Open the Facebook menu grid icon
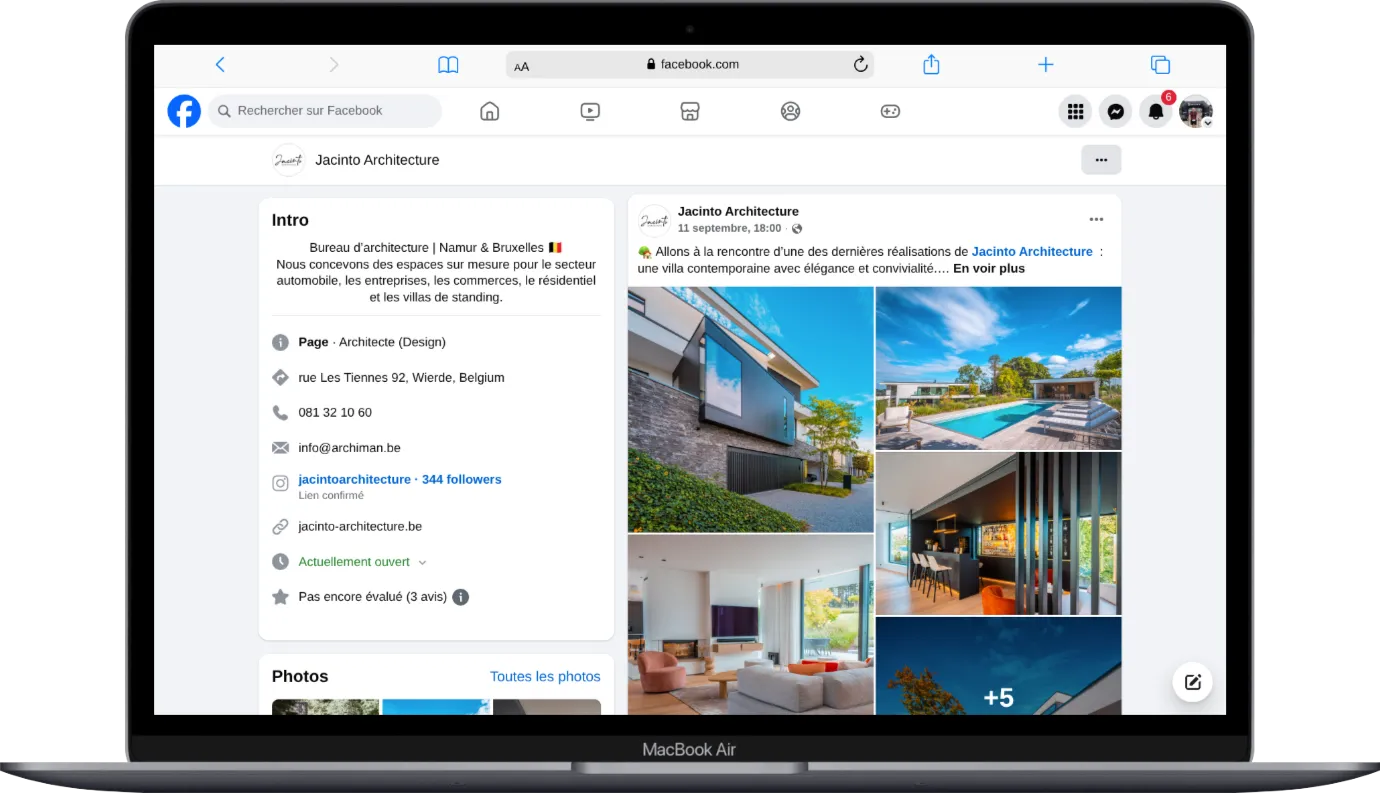The height and width of the screenshot is (793, 1380). 1075,112
